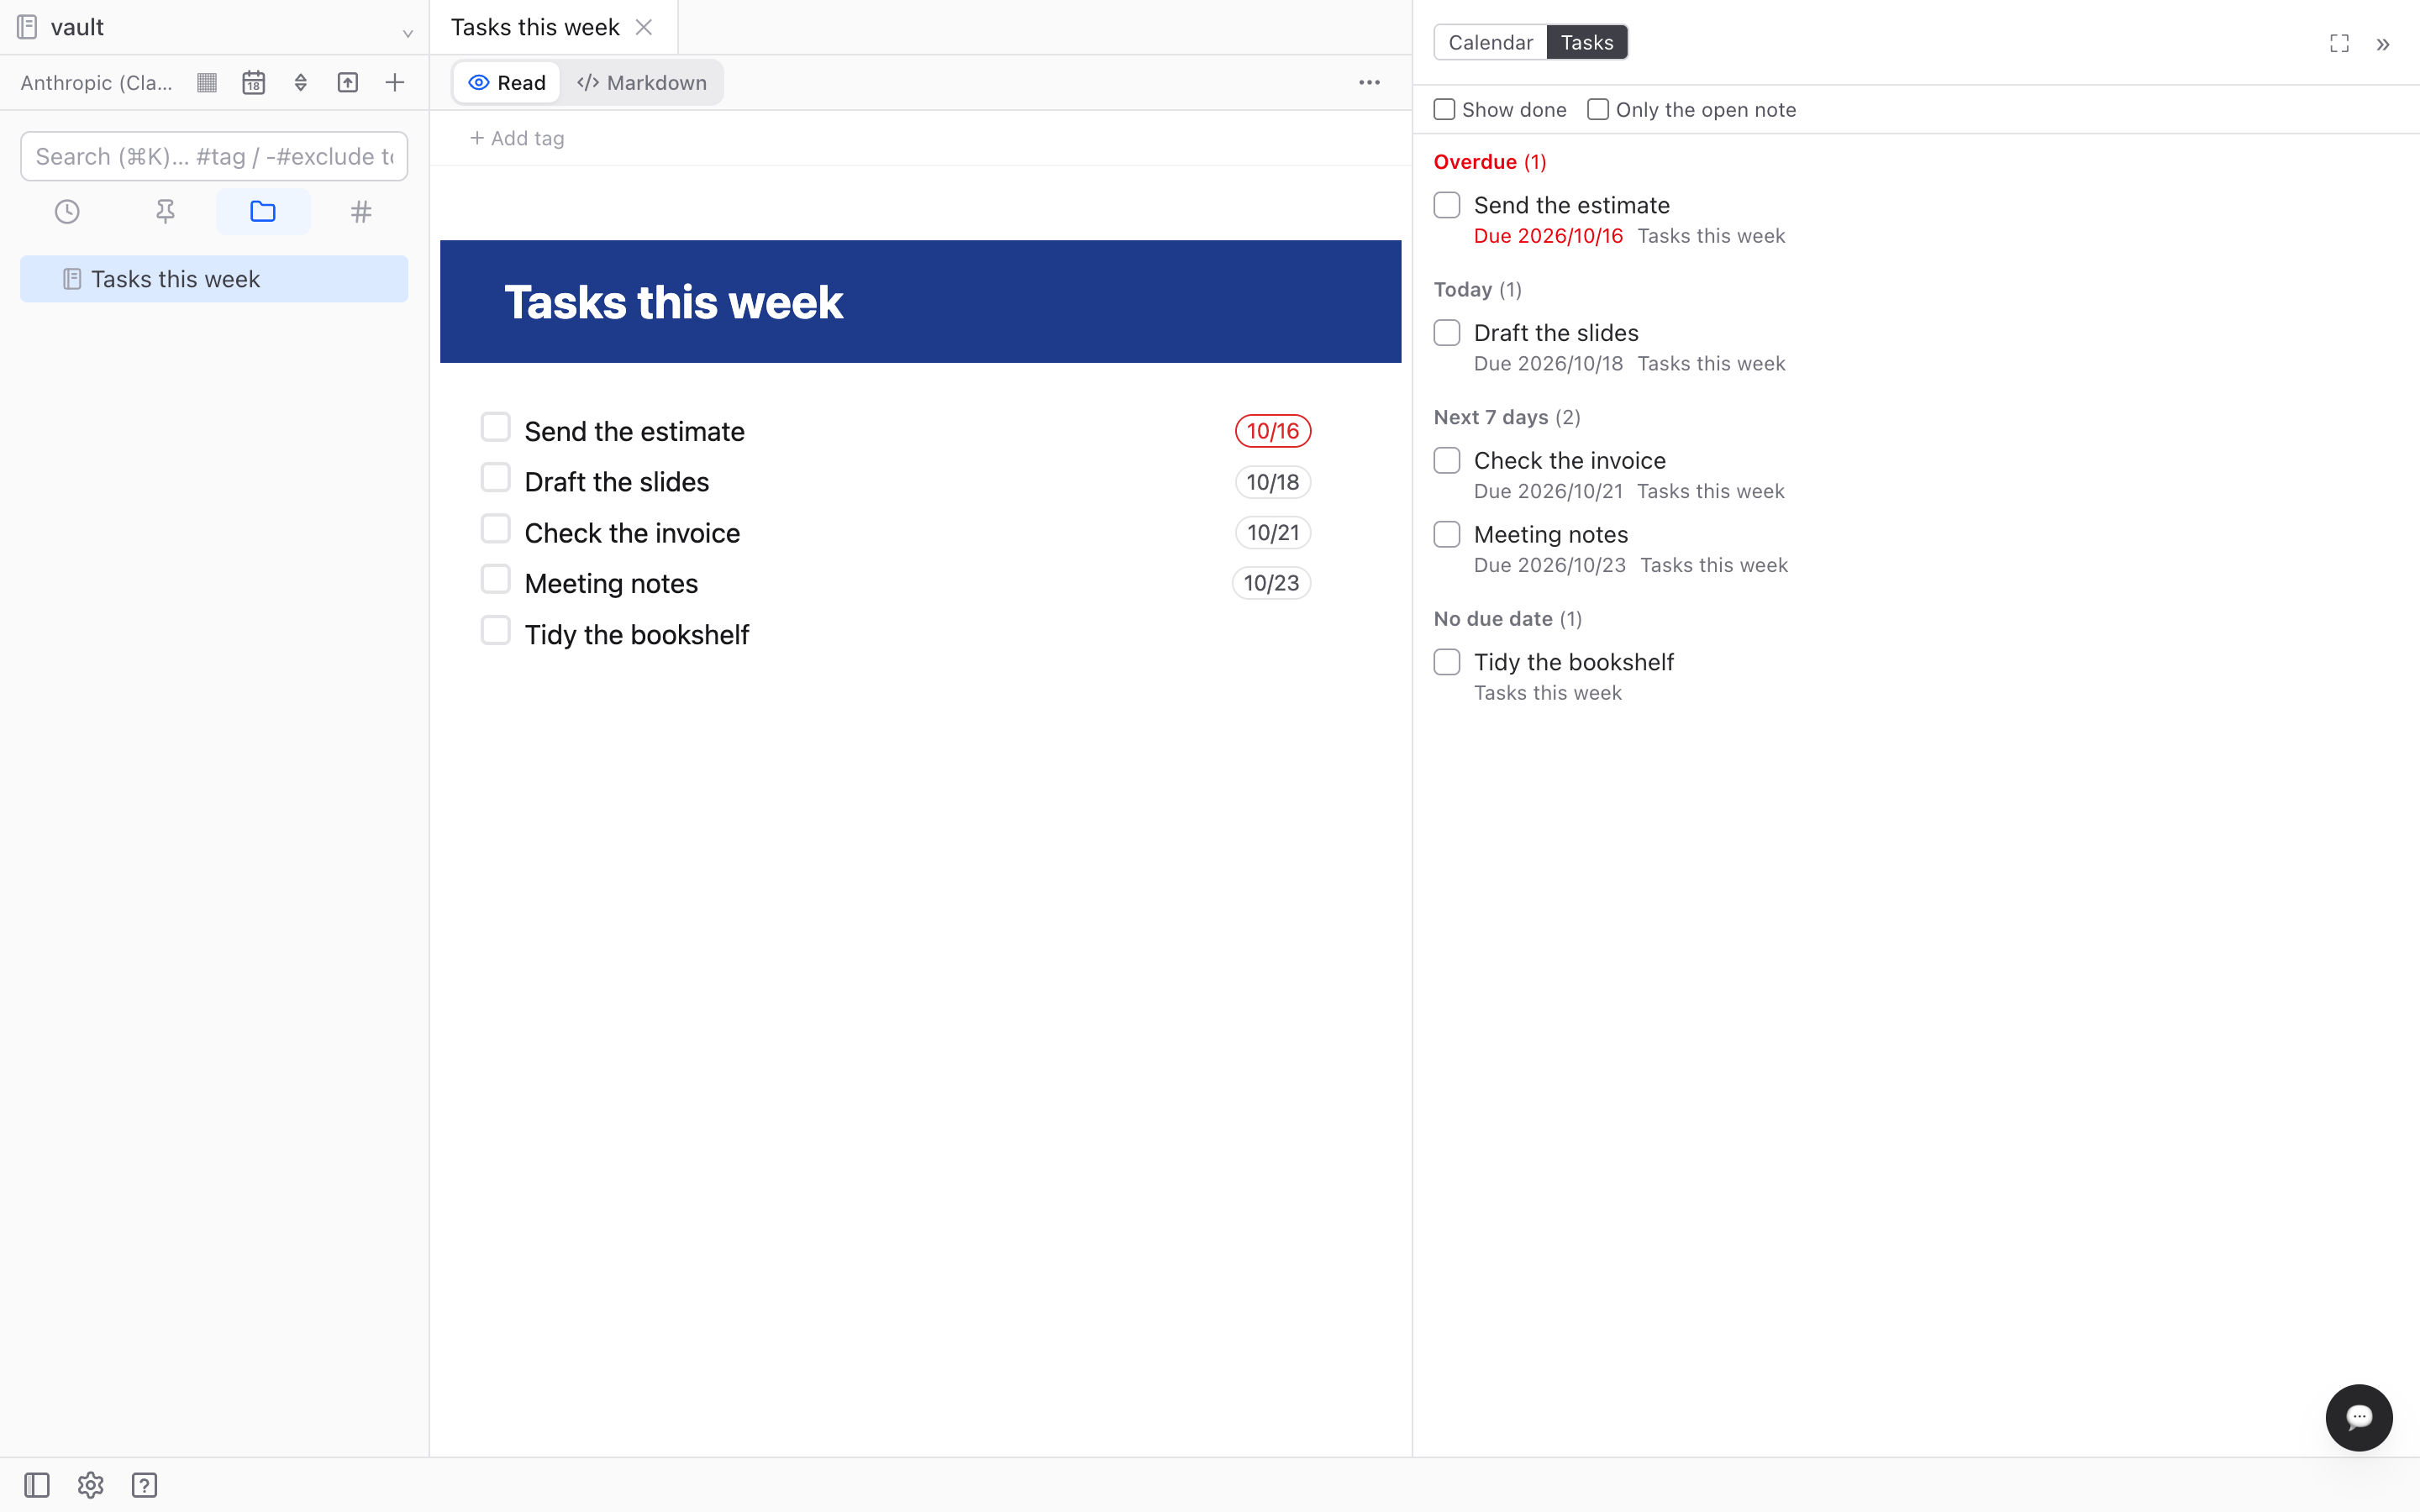The height and width of the screenshot is (1512, 2420).
Task: Expand right panel to fullscreen
Action: [x=2339, y=43]
